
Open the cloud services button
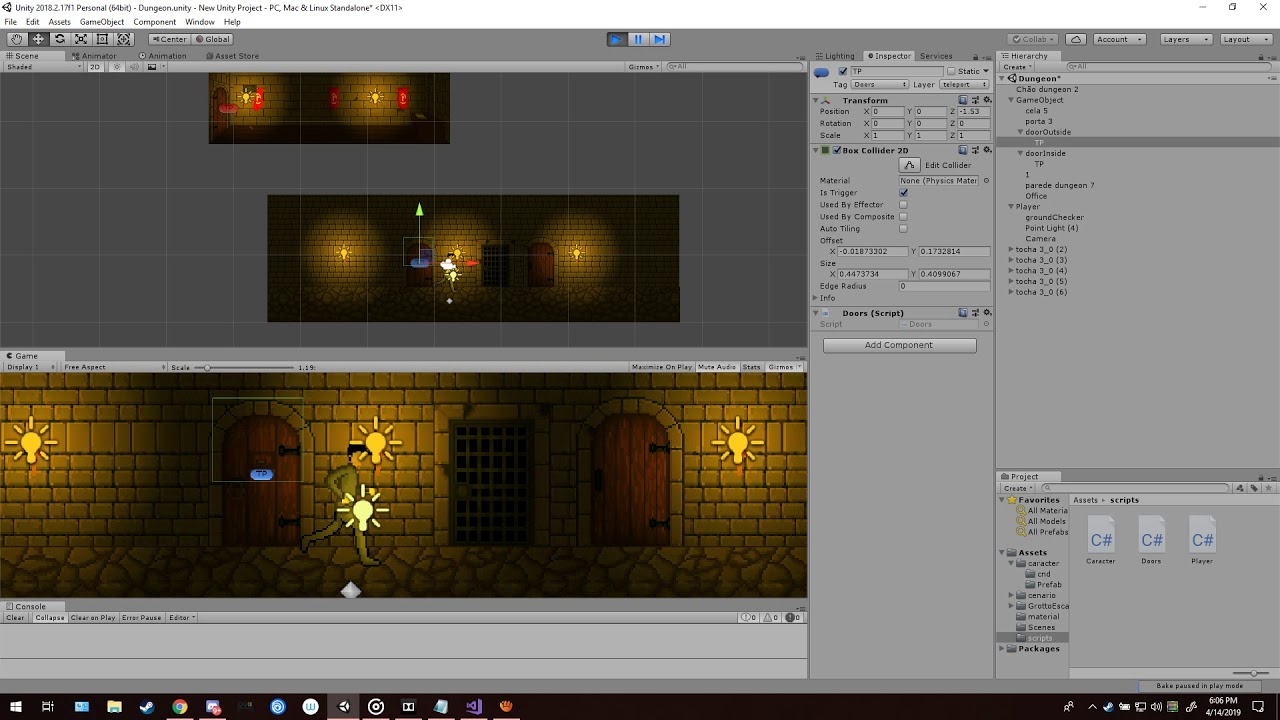tap(1076, 39)
